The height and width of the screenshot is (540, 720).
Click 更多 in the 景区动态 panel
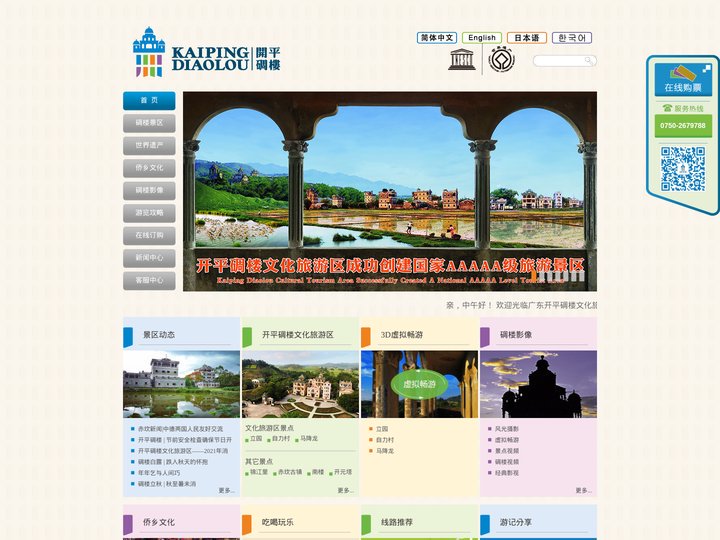point(226,491)
